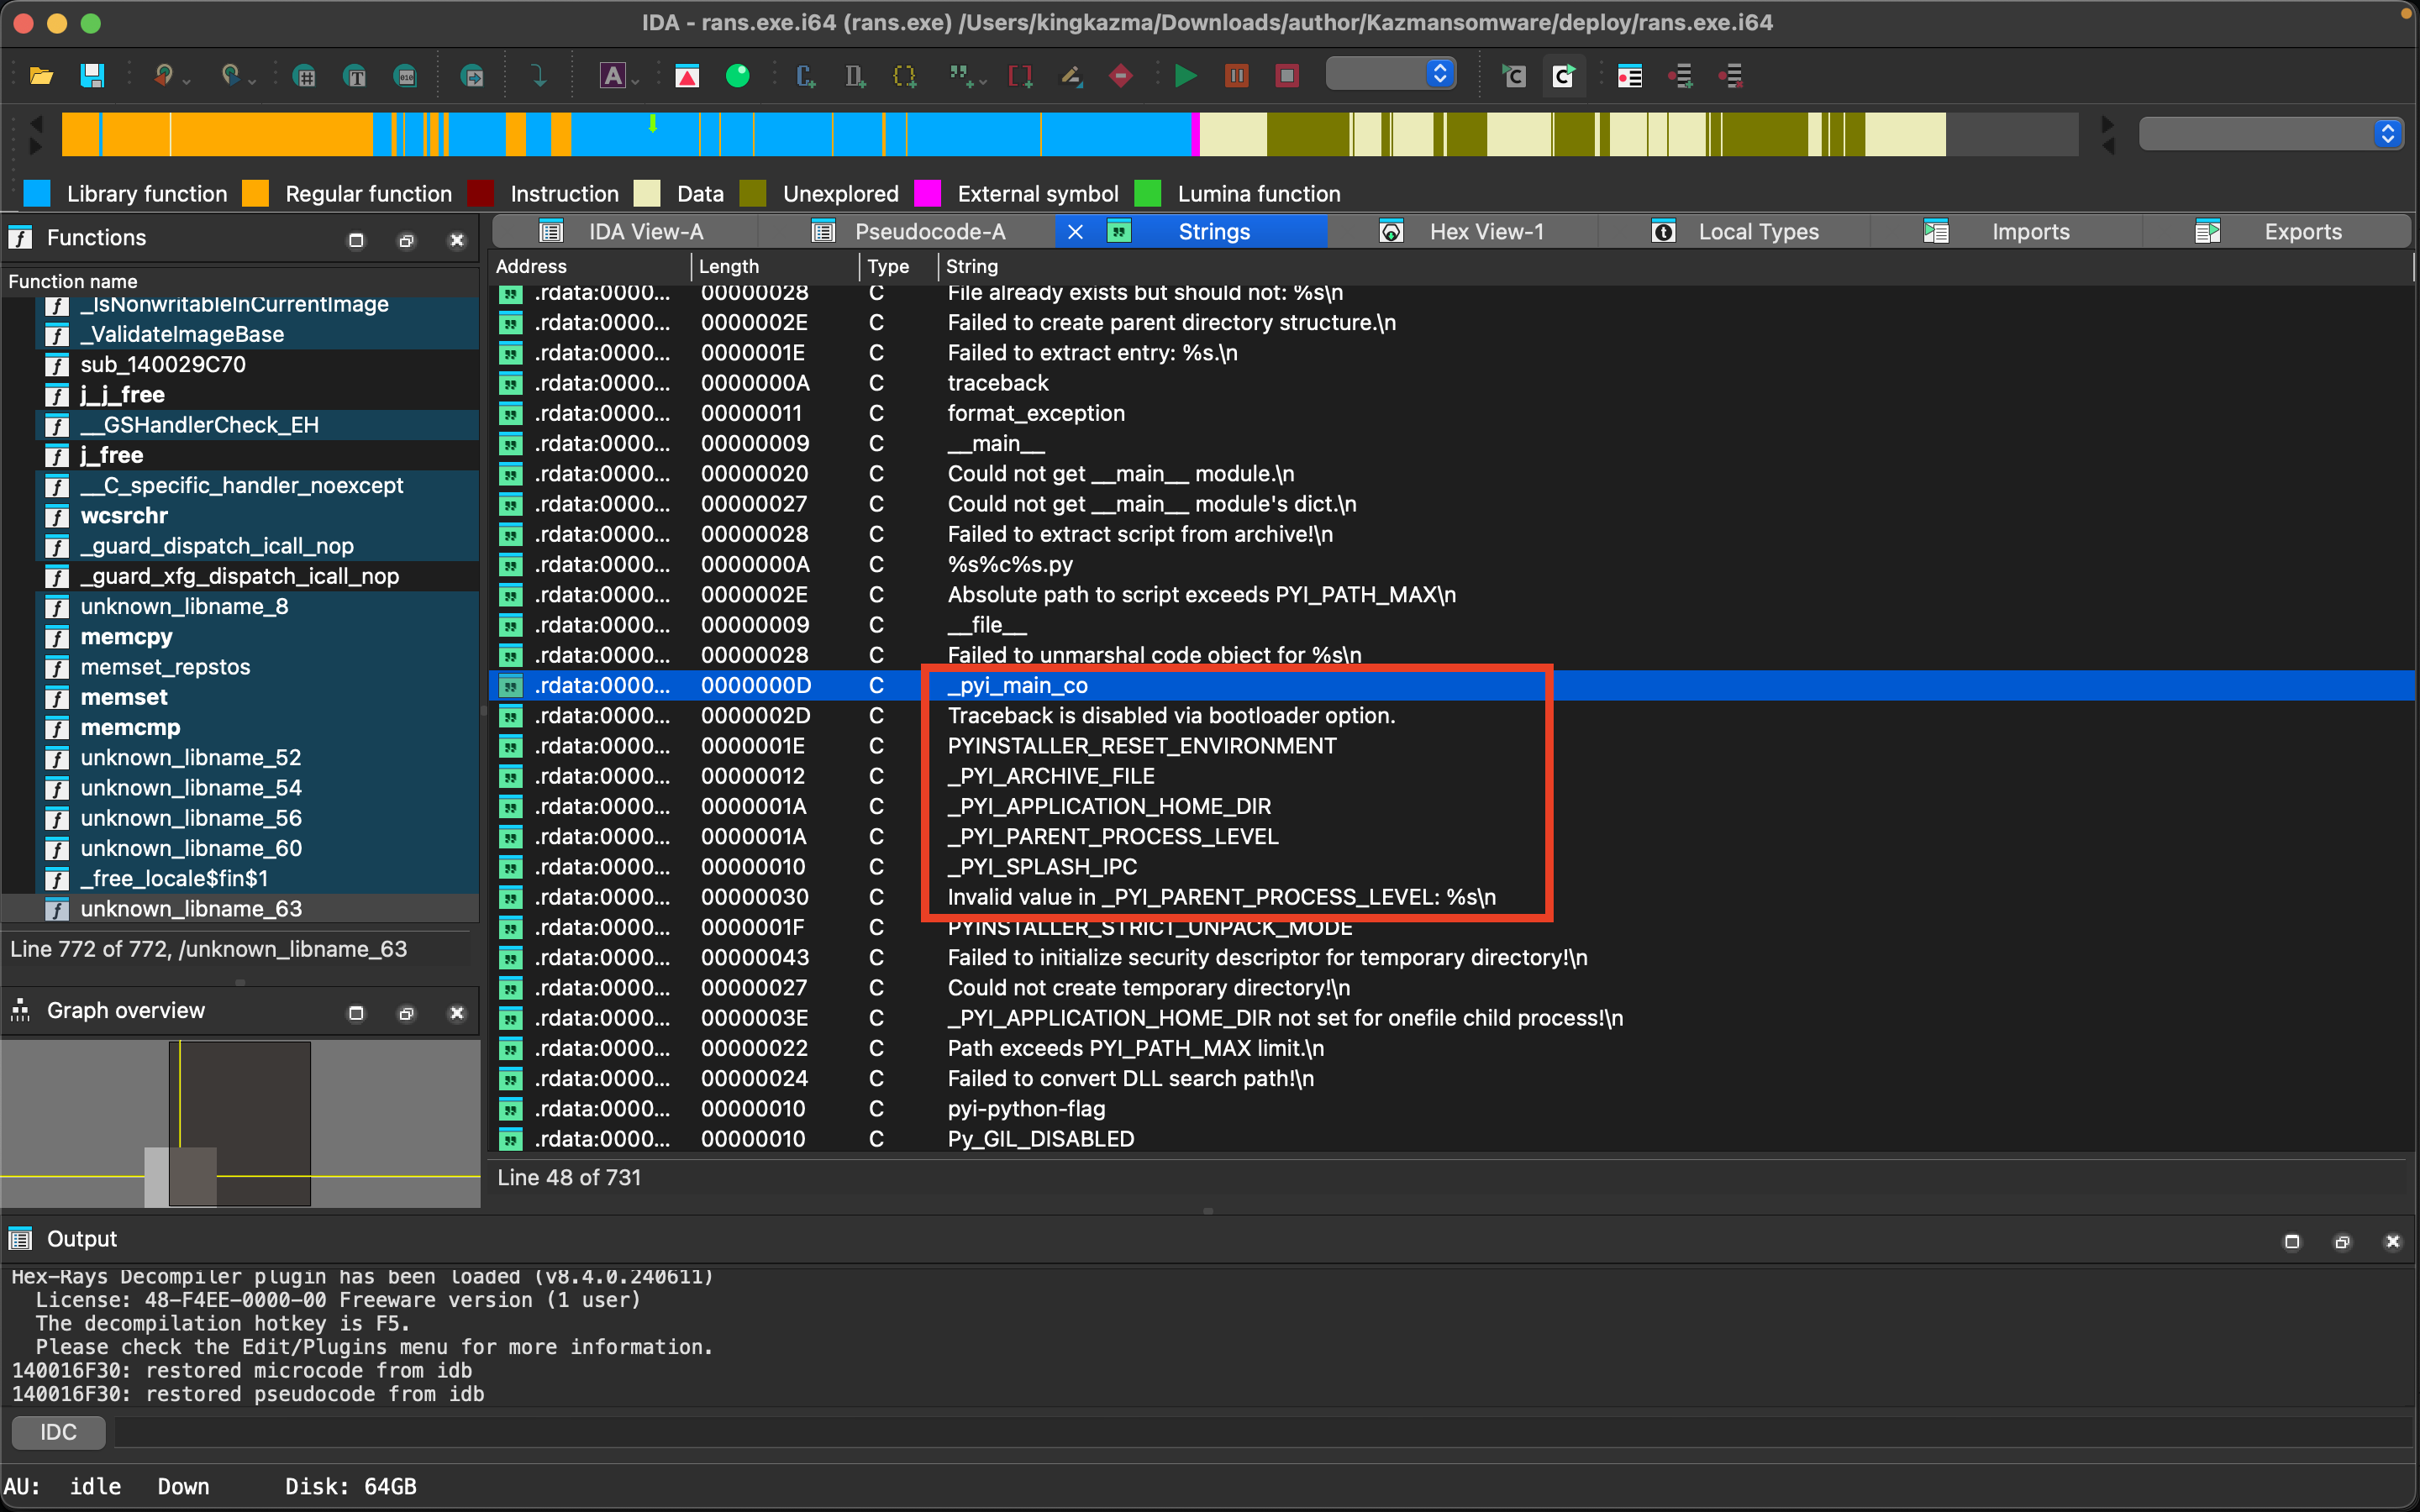This screenshot has height=1512, width=2420.
Task: Start the debugger with green play button
Action: 1185,76
